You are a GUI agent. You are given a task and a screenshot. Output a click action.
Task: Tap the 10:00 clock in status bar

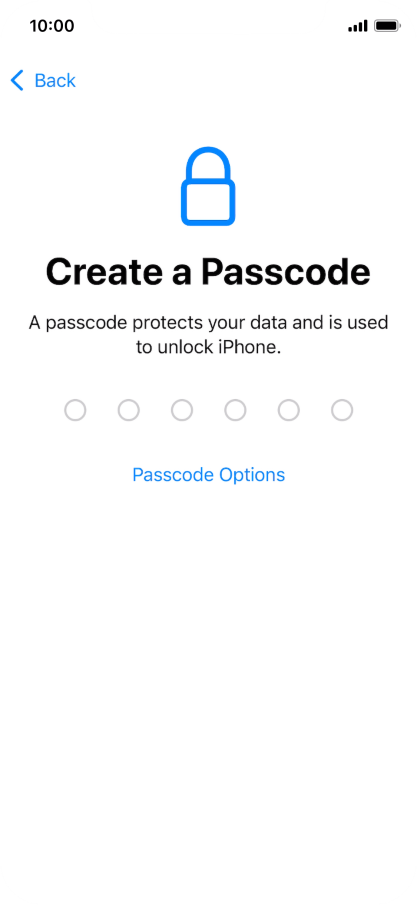coord(52,26)
